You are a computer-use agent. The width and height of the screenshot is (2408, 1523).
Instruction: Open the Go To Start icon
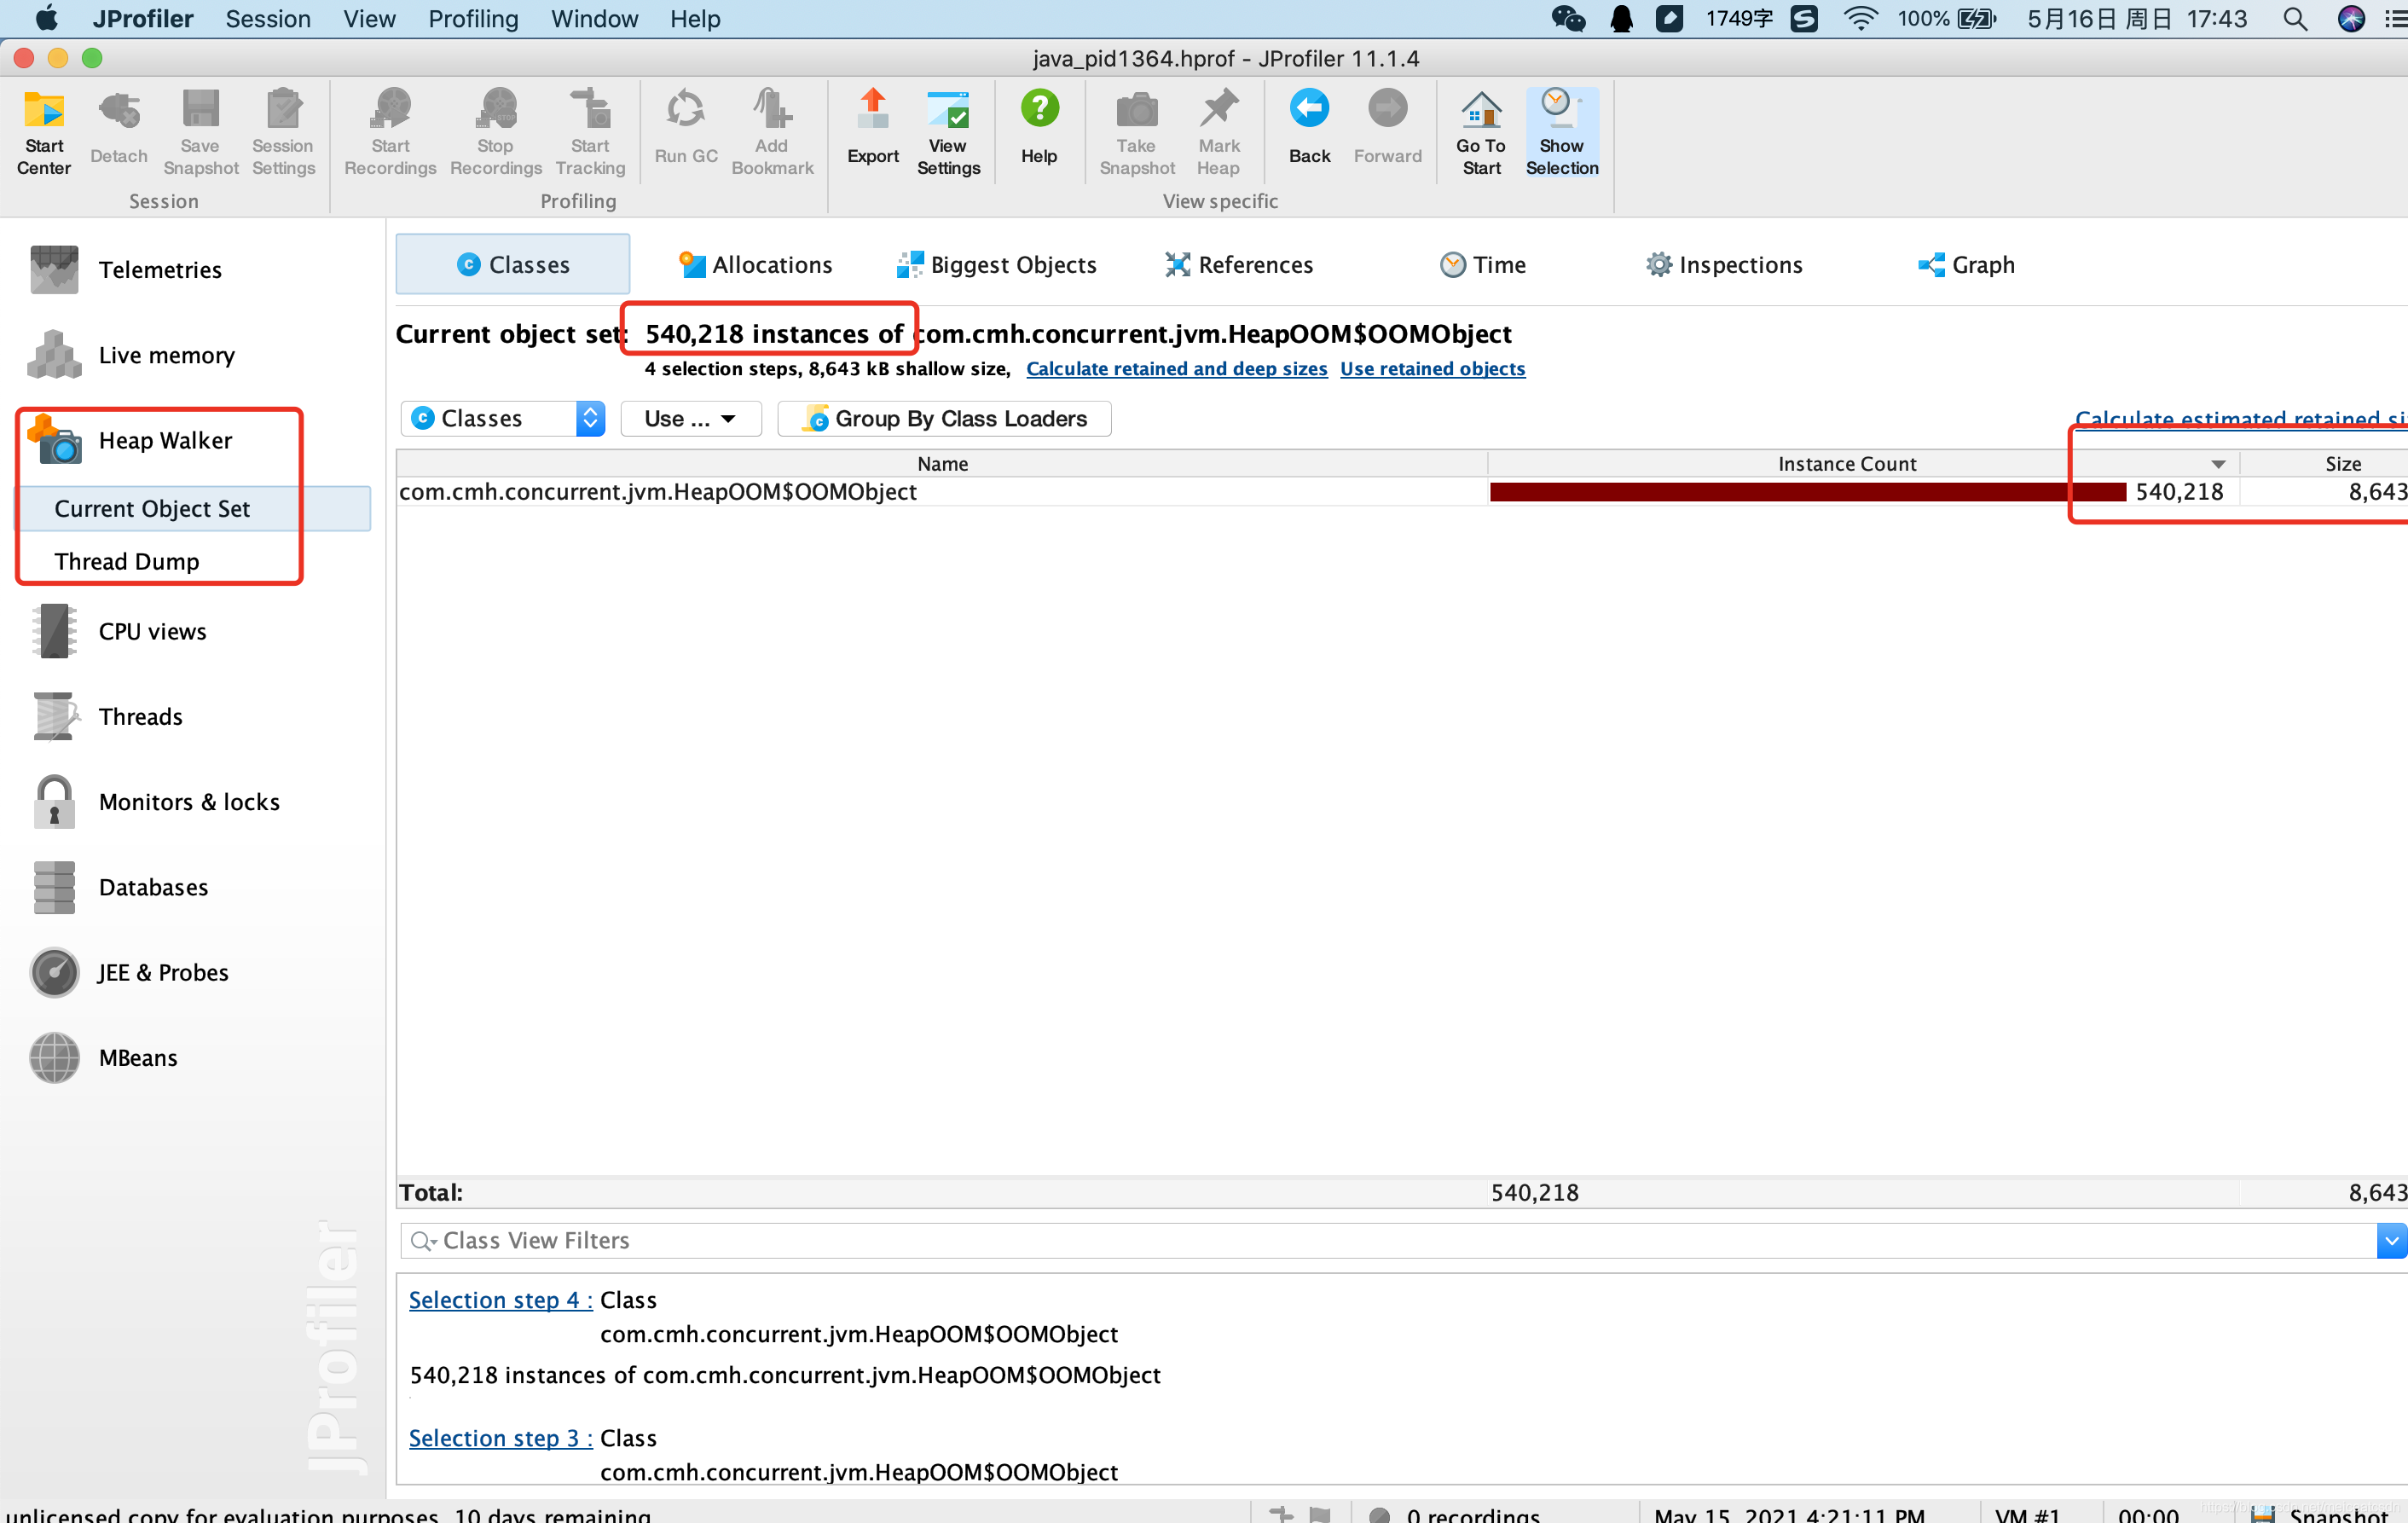click(1480, 130)
